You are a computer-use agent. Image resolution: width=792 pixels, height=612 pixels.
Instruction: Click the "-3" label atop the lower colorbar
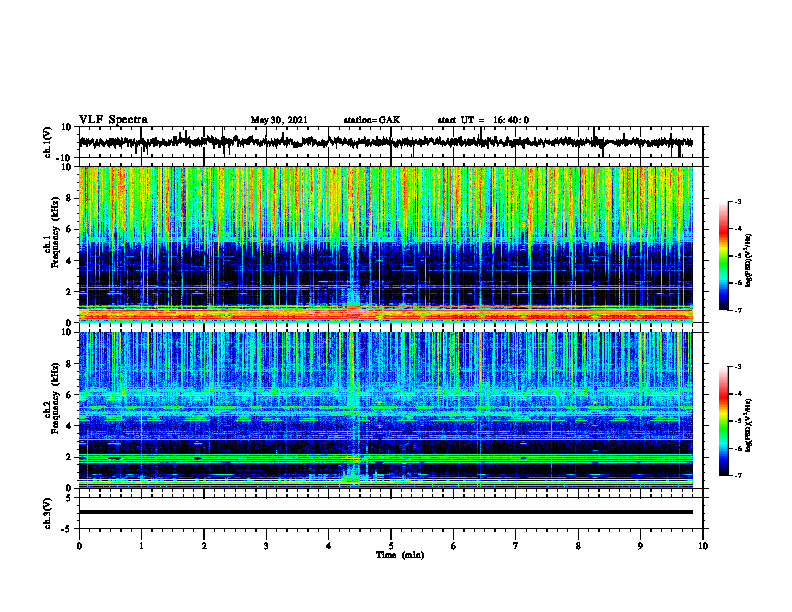(738, 367)
